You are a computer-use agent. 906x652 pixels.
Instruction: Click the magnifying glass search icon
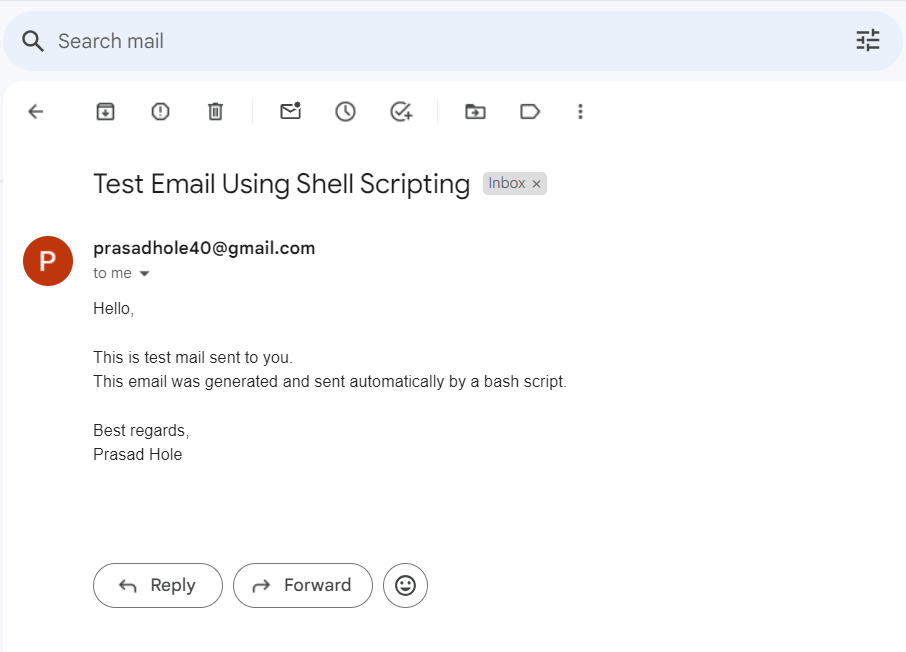[x=32, y=41]
